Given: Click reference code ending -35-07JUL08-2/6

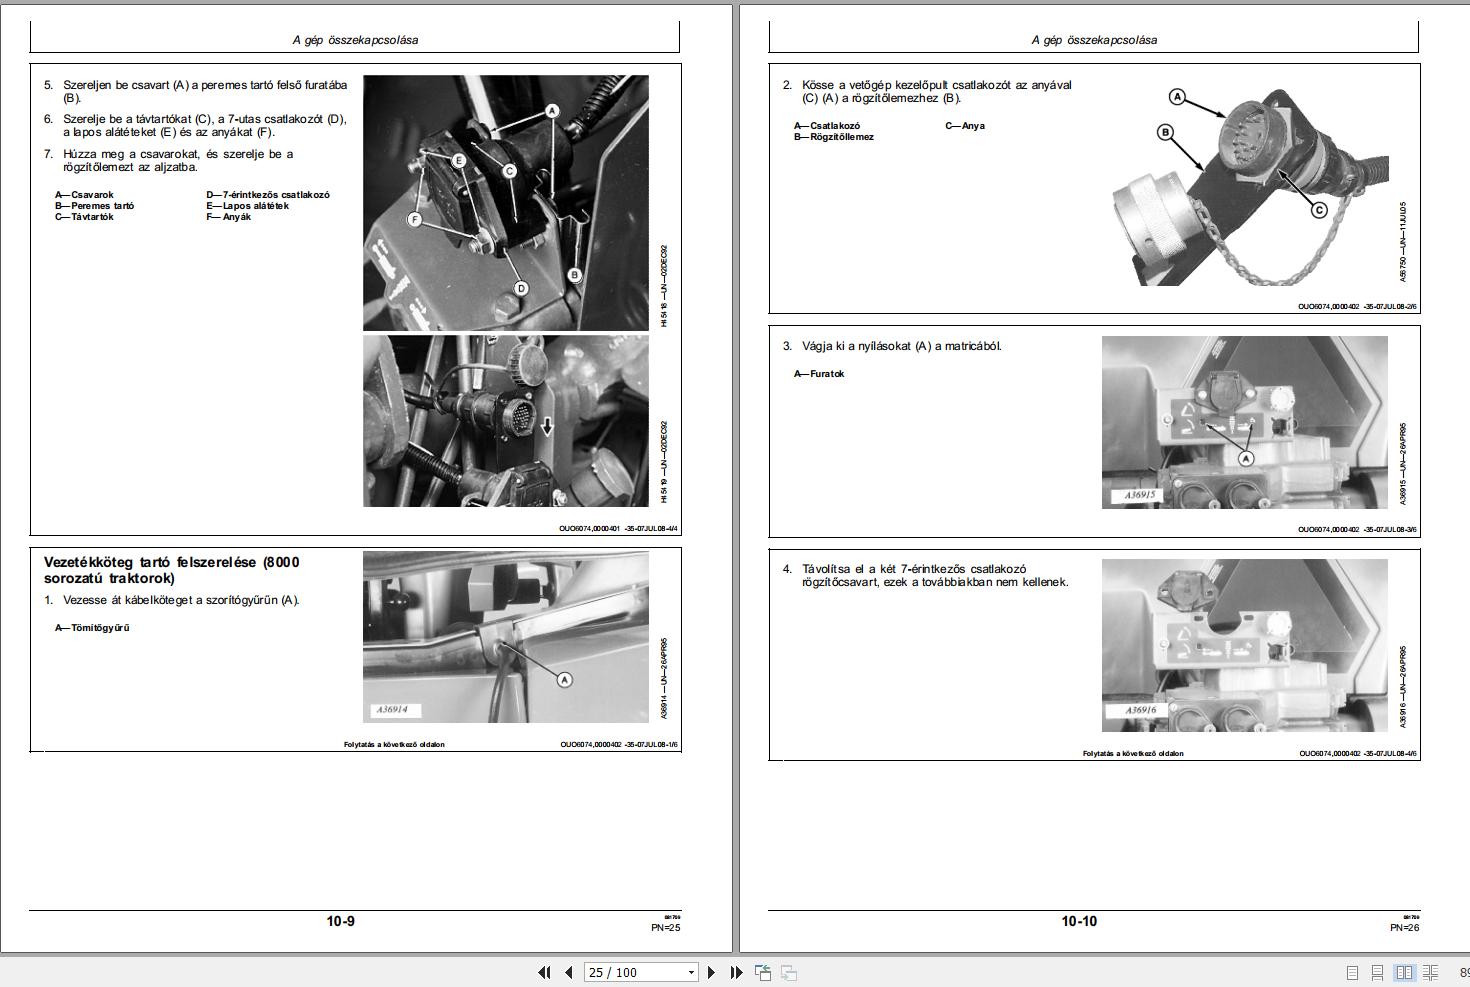Looking at the screenshot, I should tap(1357, 307).
